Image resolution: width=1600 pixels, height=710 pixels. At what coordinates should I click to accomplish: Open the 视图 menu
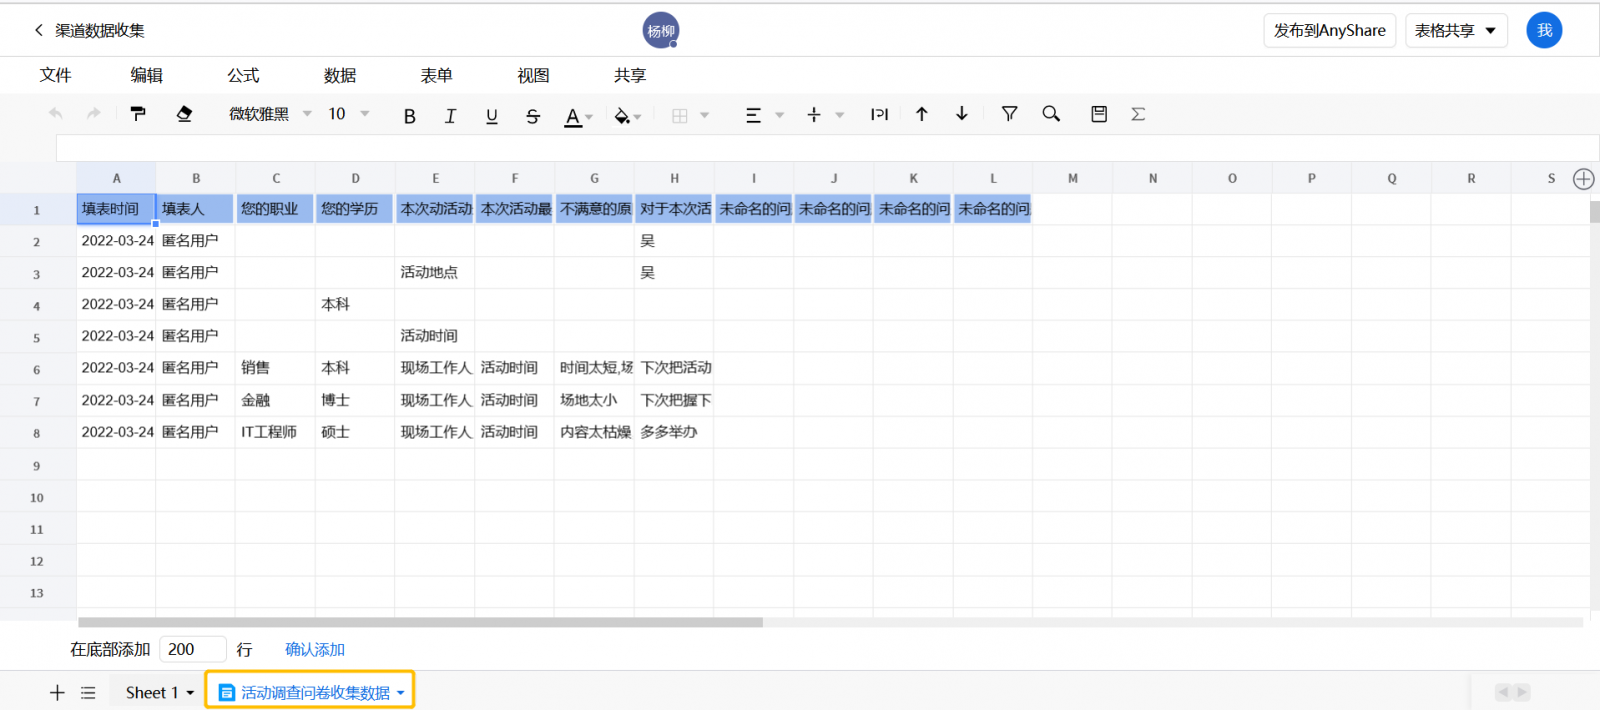tap(534, 75)
